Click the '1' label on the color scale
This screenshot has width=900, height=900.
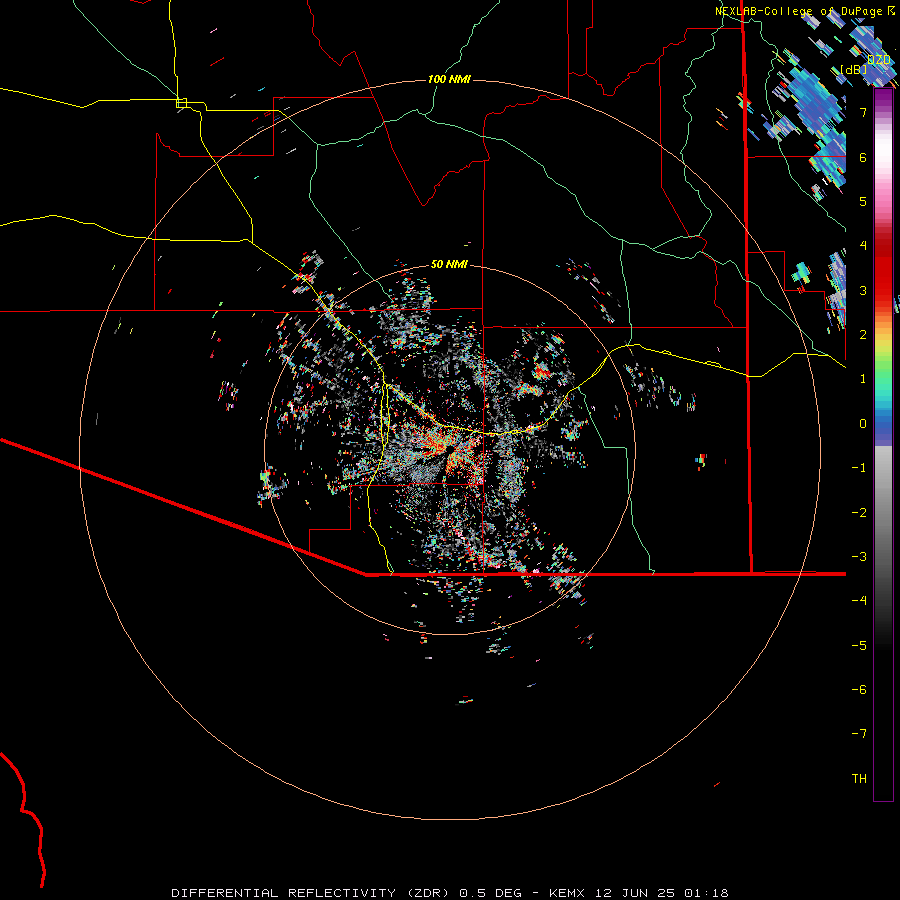coord(863,379)
